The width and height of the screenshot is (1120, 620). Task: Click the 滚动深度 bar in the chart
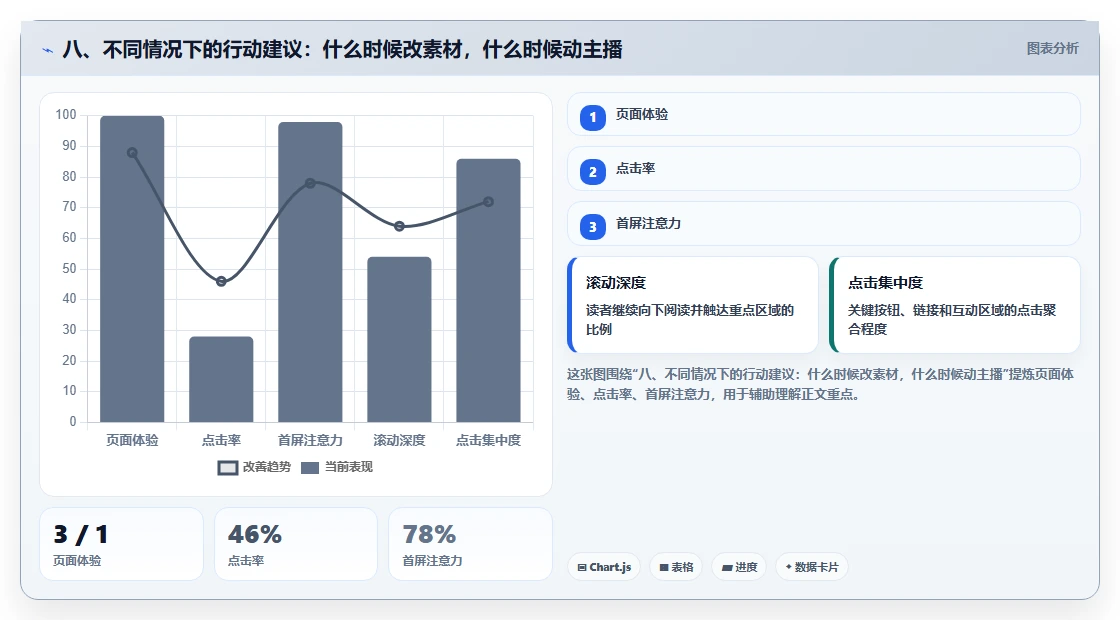tap(399, 339)
